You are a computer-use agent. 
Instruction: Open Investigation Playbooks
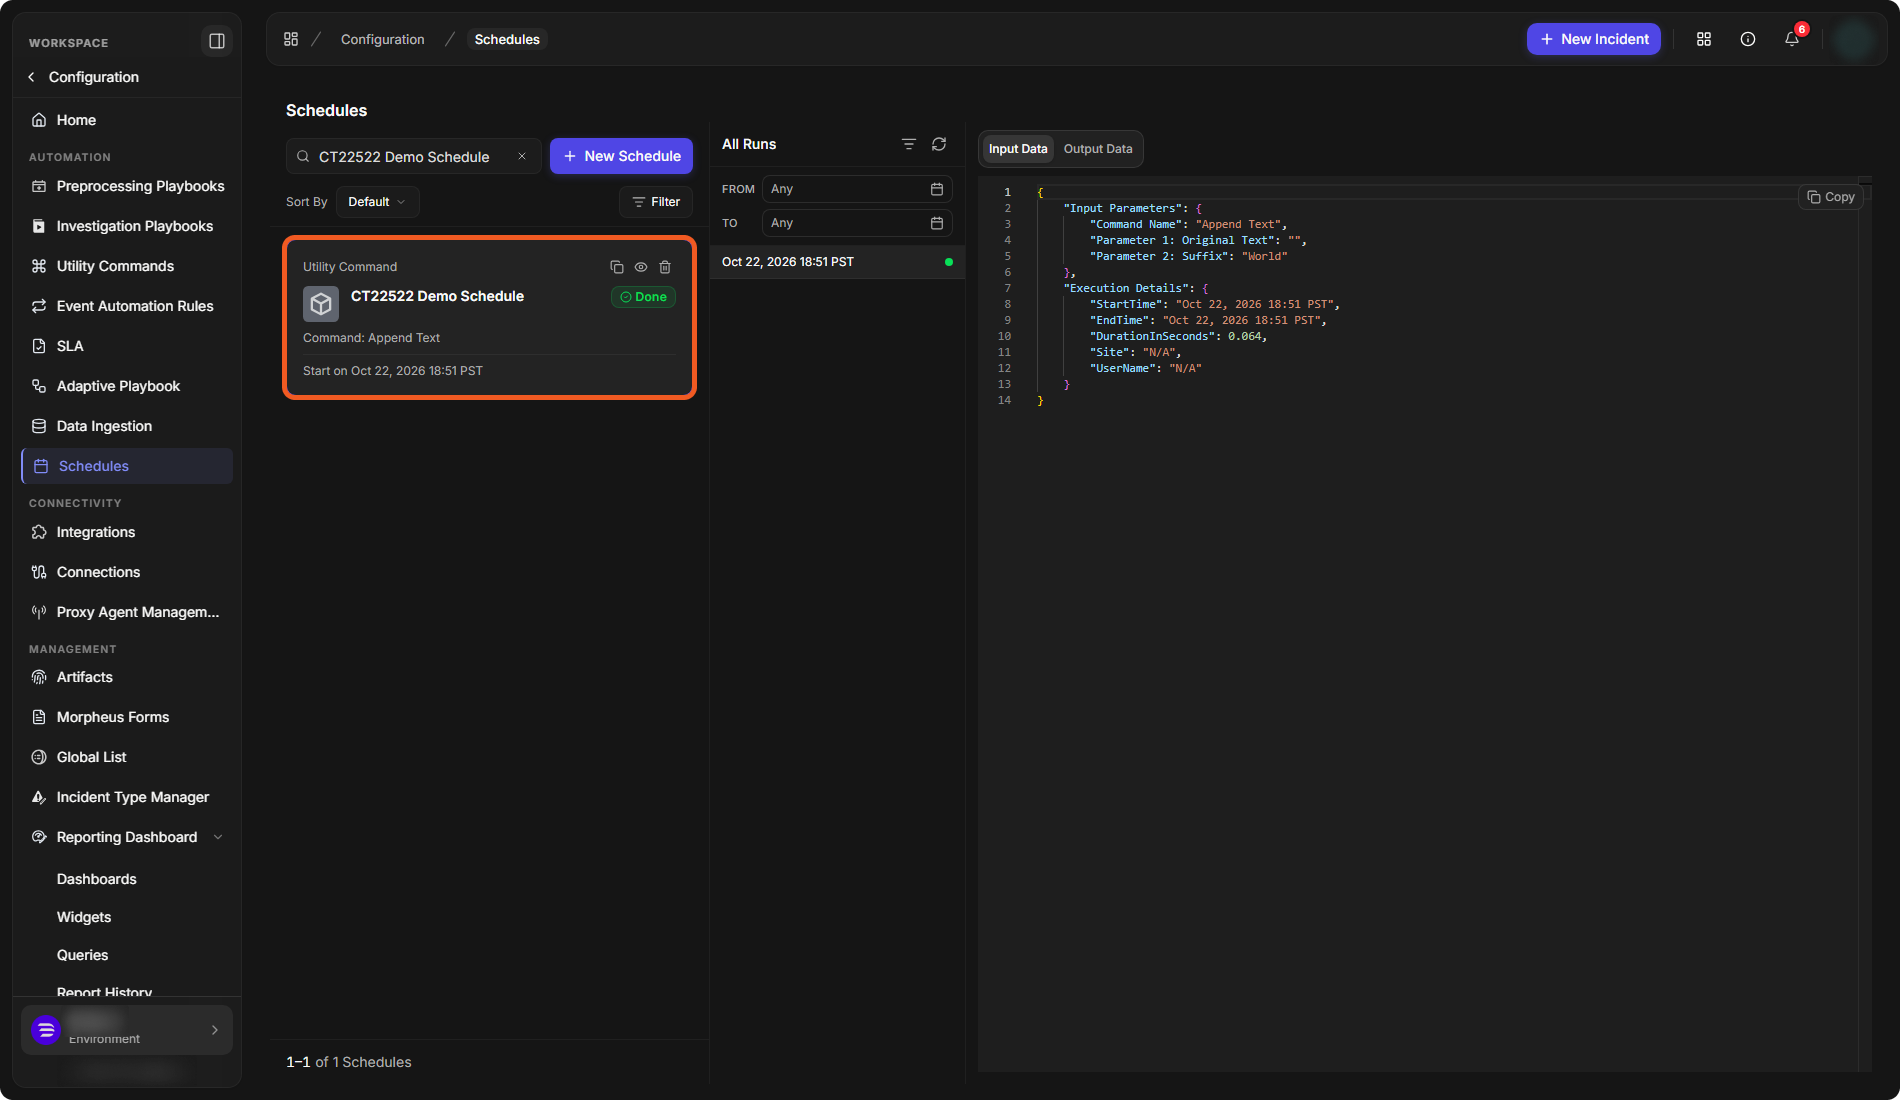[127, 226]
